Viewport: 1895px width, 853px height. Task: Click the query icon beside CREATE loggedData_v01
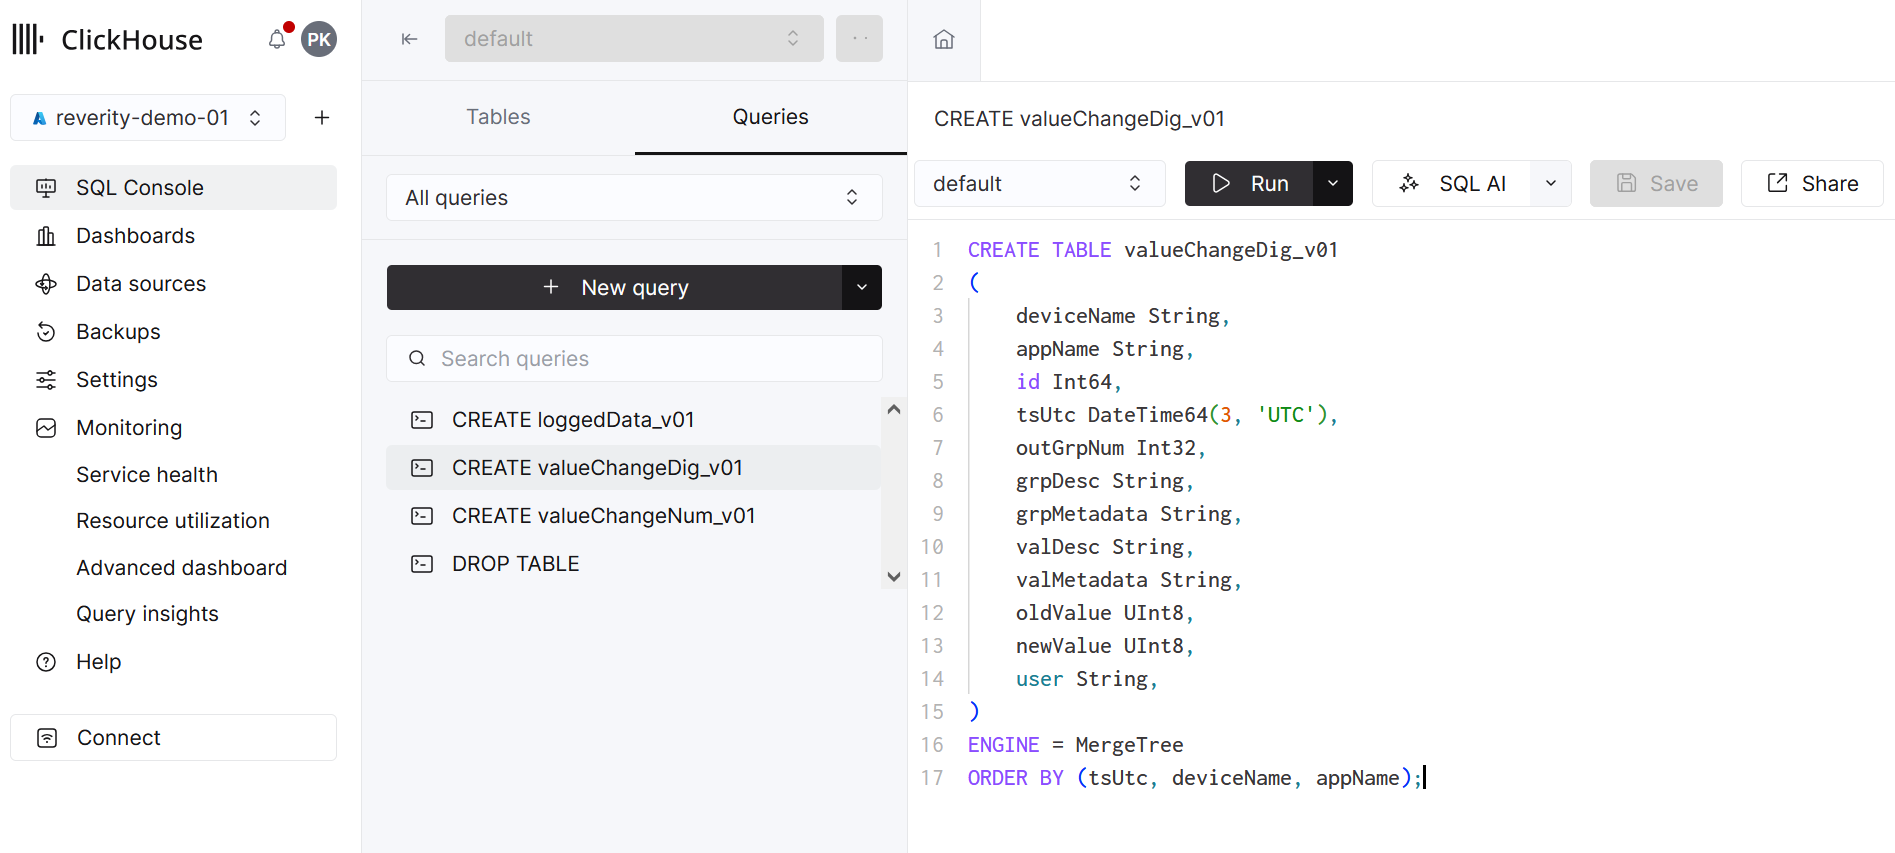(422, 420)
